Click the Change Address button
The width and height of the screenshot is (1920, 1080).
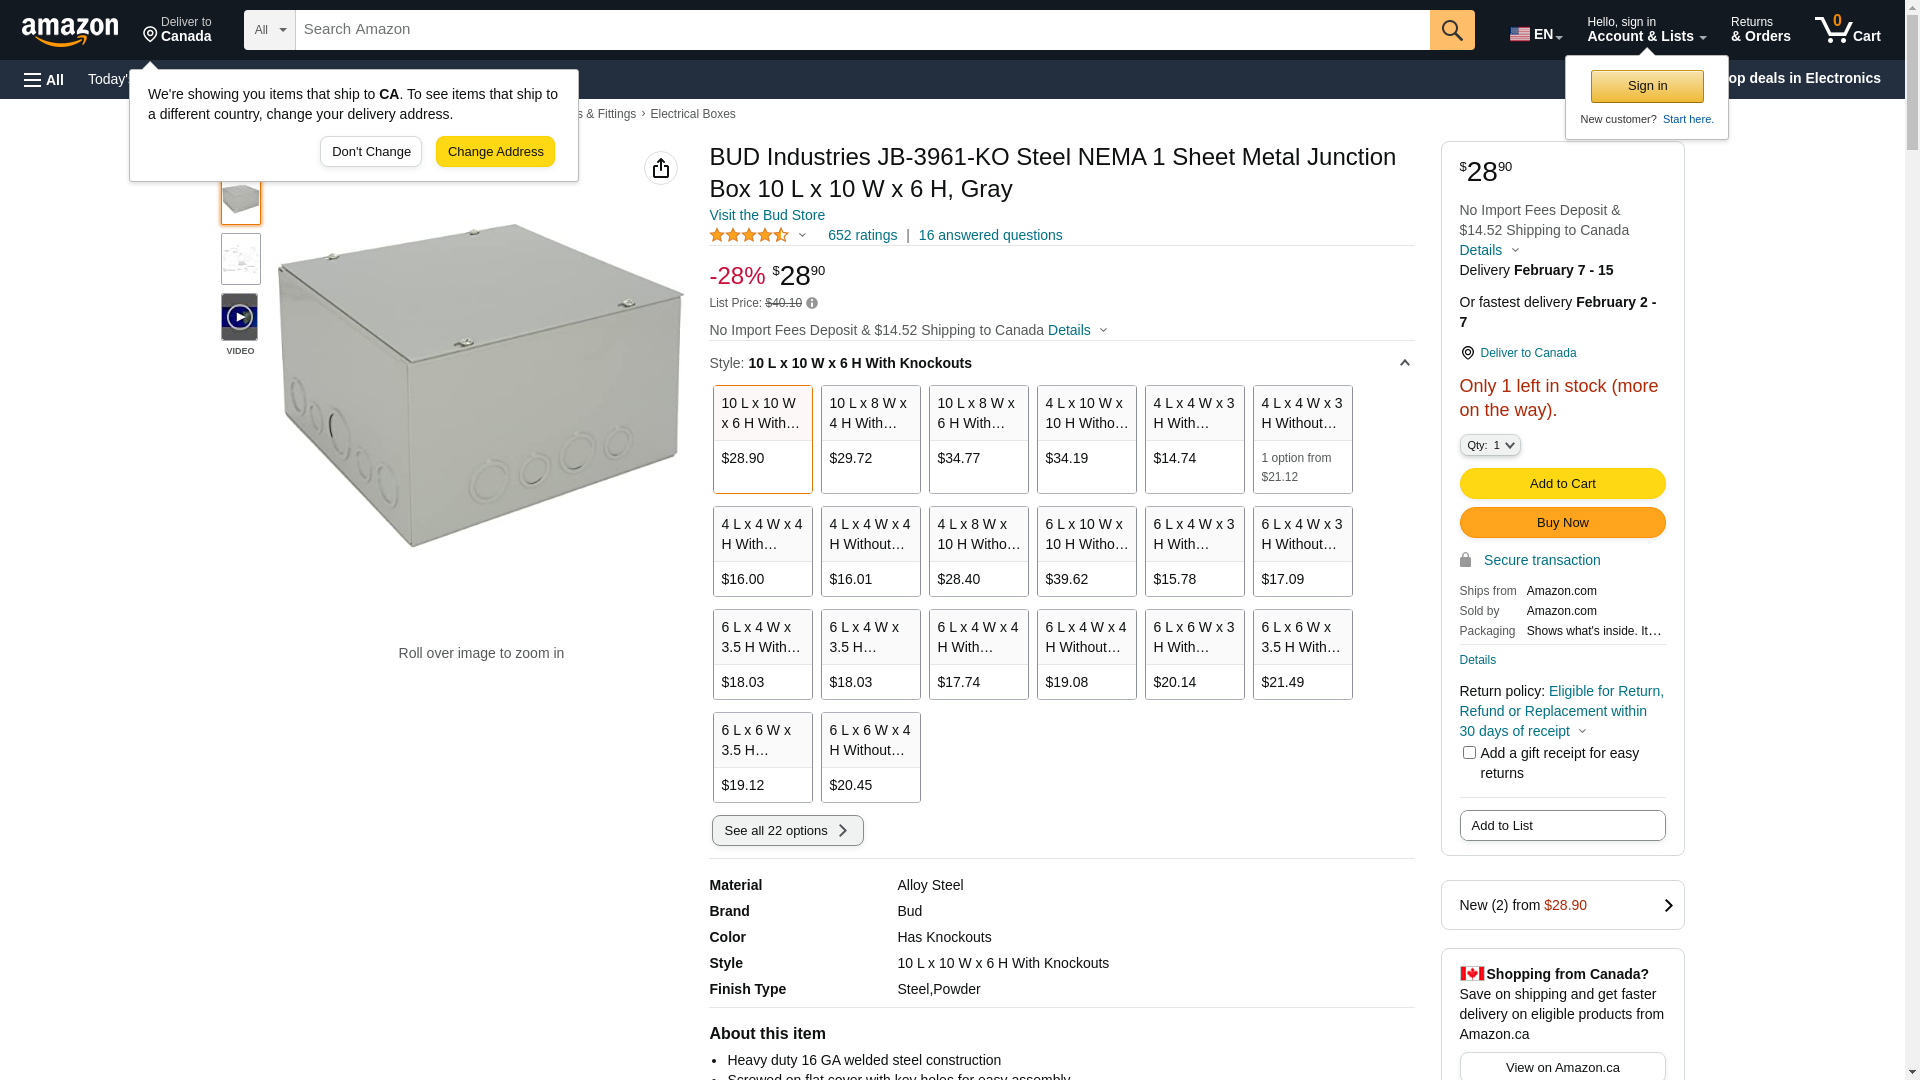pos(495,152)
